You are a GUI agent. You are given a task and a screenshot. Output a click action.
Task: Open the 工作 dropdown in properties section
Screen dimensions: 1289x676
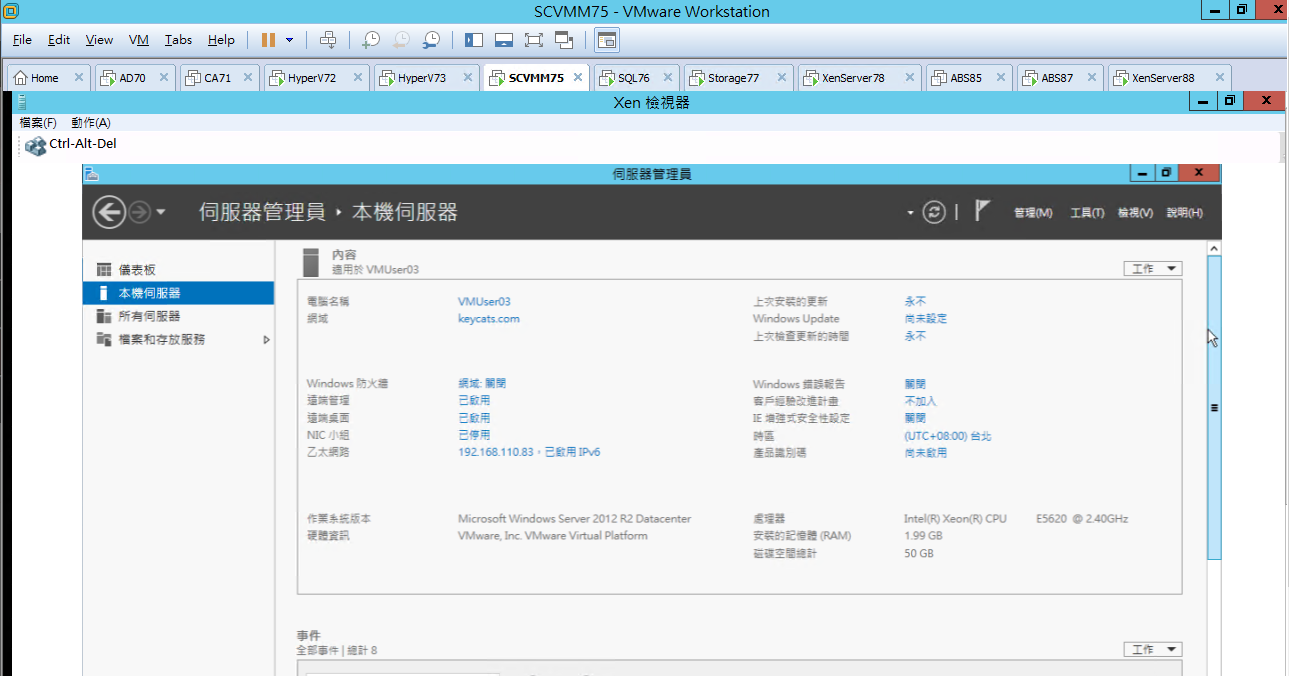click(1153, 269)
